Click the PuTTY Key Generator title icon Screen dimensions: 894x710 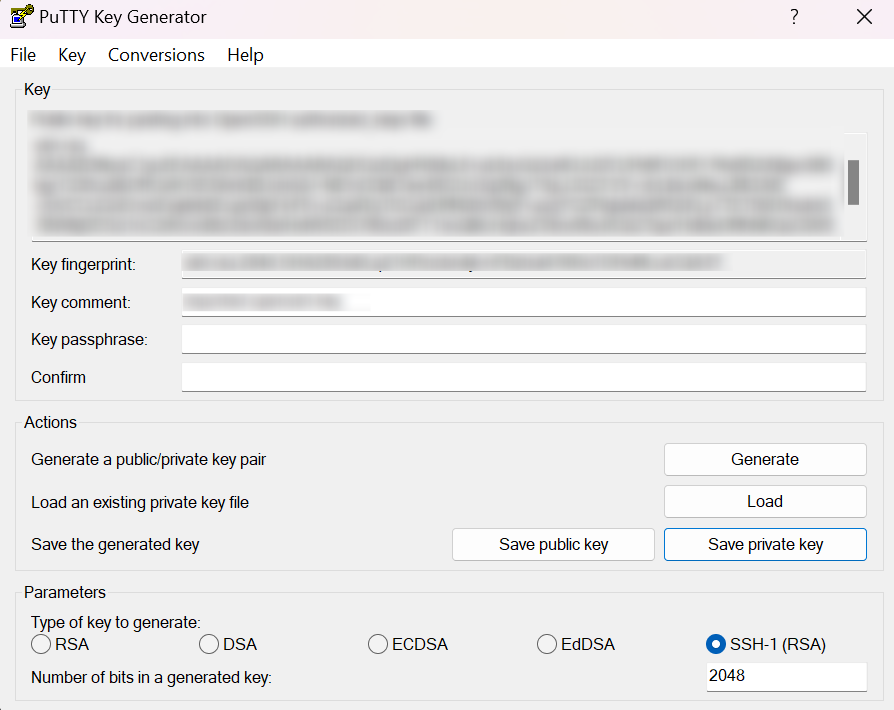click(x=22, y=17)
